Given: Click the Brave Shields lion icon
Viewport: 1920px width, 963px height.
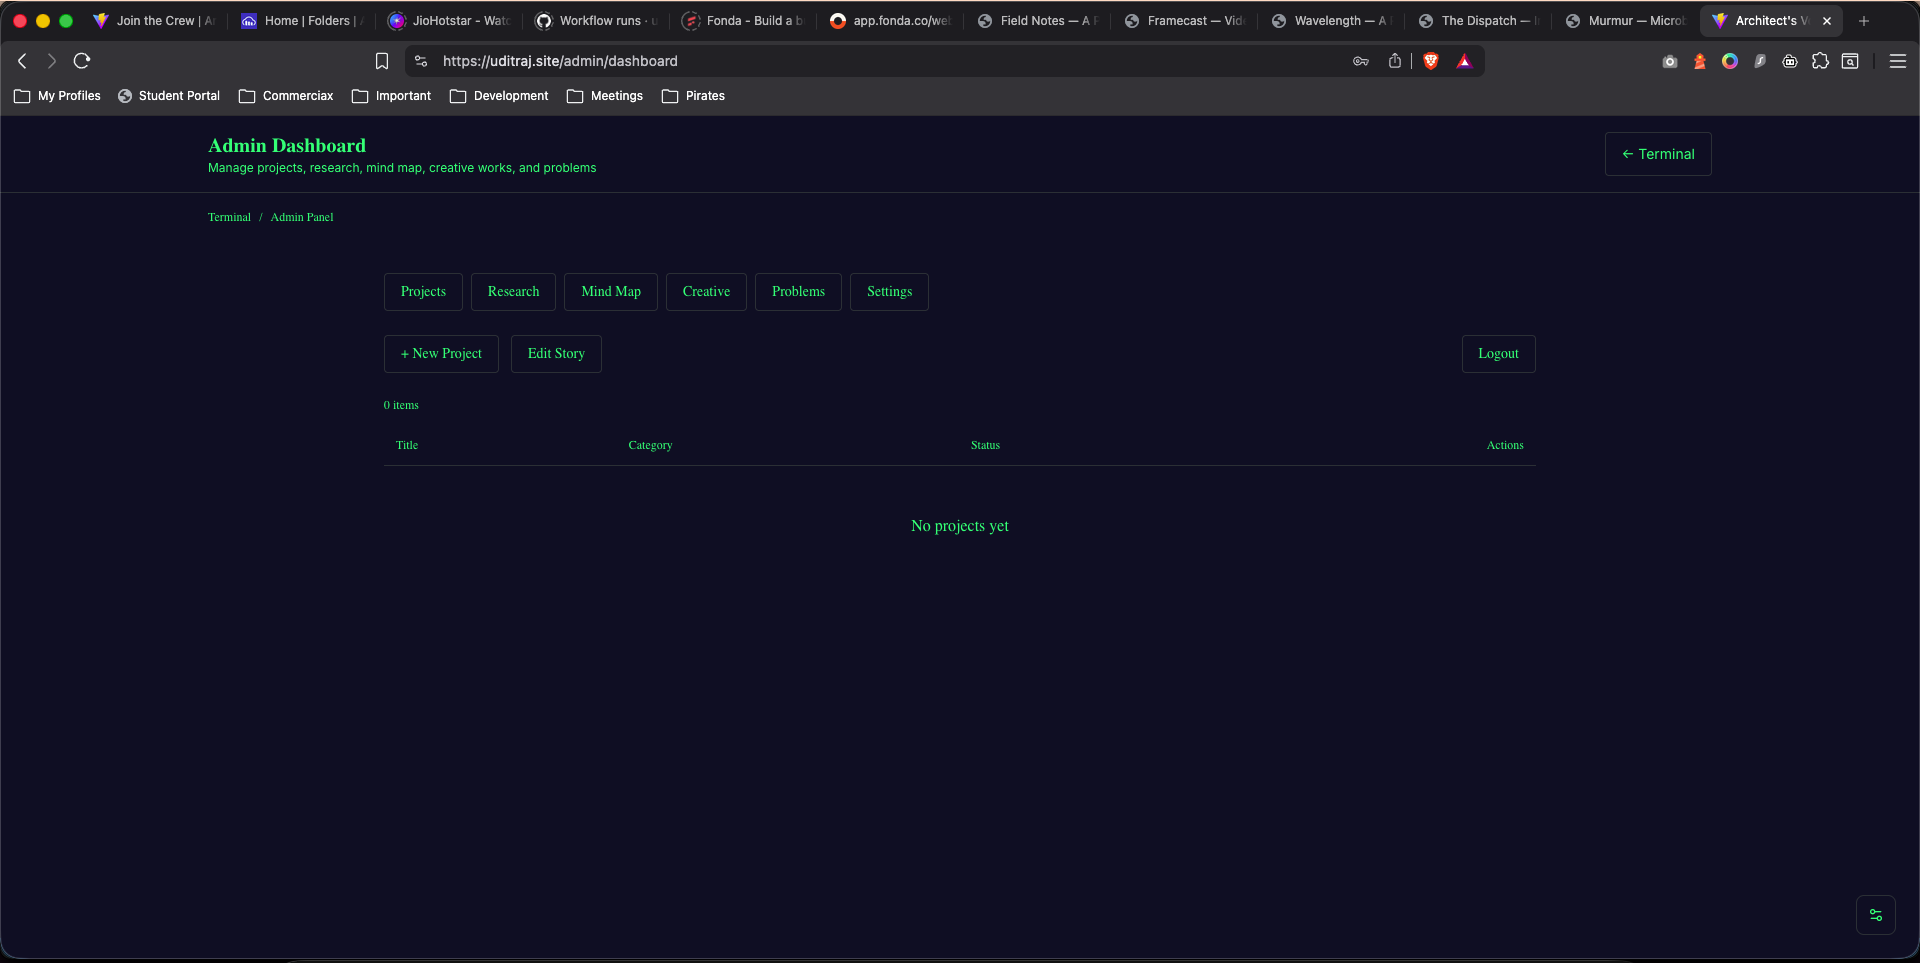Looking at the screenshot, I should [1431, 61].
